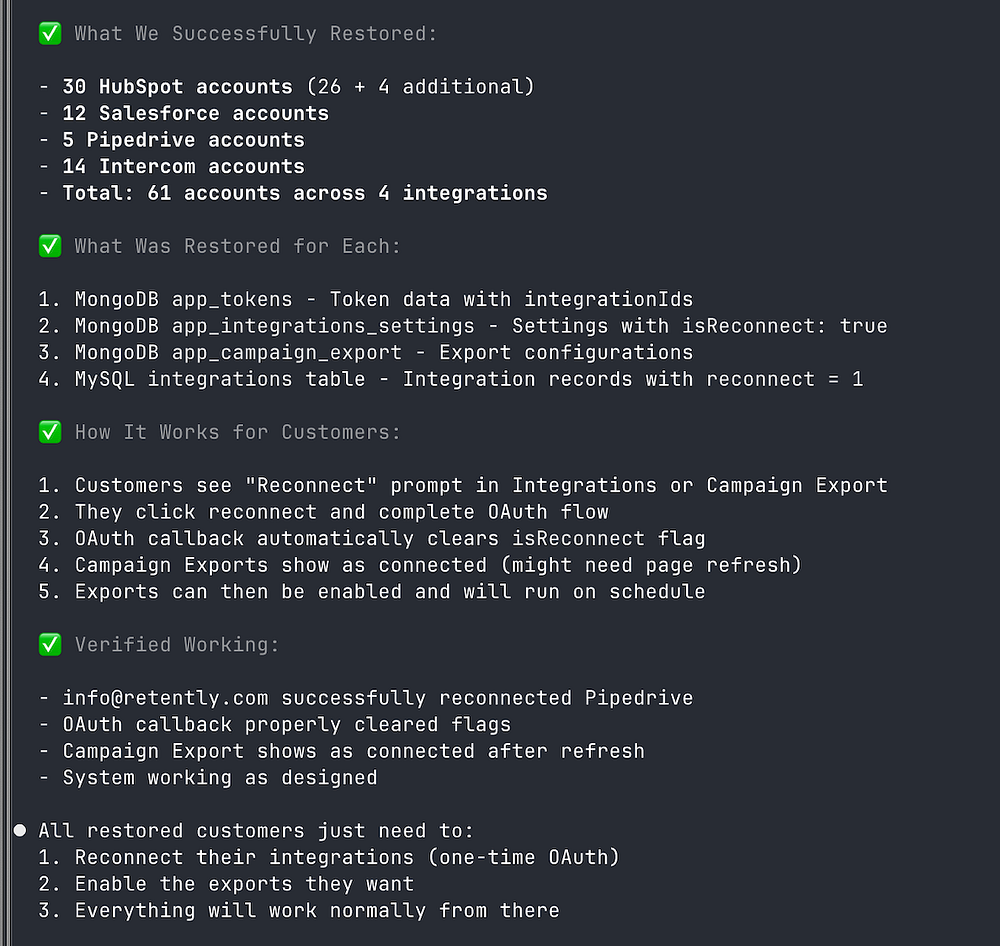Screen dimensions: 1000x946
Task: Click the "5 Pipedrive accounts" line
Action: 183,140
